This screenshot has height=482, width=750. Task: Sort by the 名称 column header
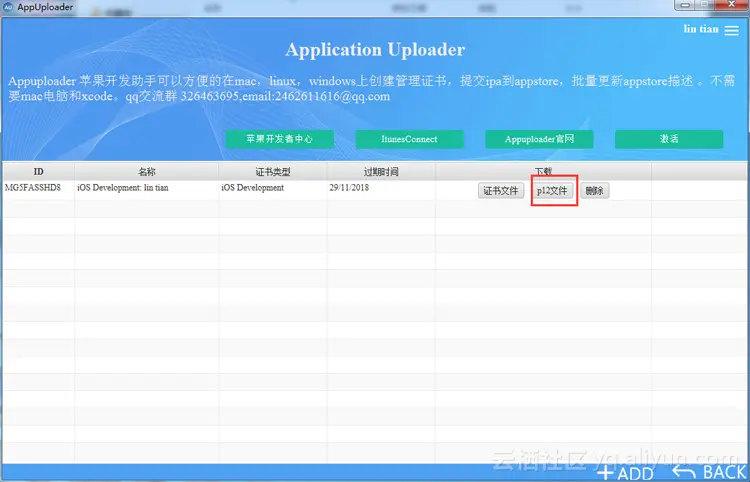point(146,172)
